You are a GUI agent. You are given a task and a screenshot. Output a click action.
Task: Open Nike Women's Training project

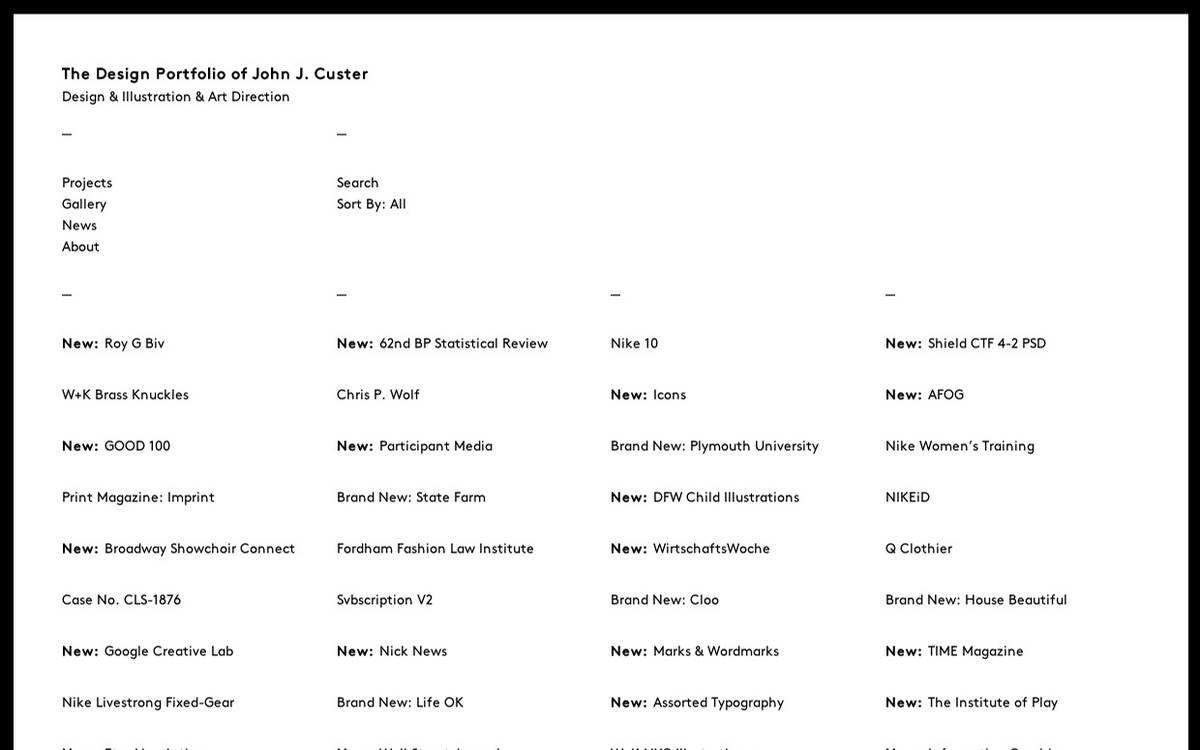(959, 446)
